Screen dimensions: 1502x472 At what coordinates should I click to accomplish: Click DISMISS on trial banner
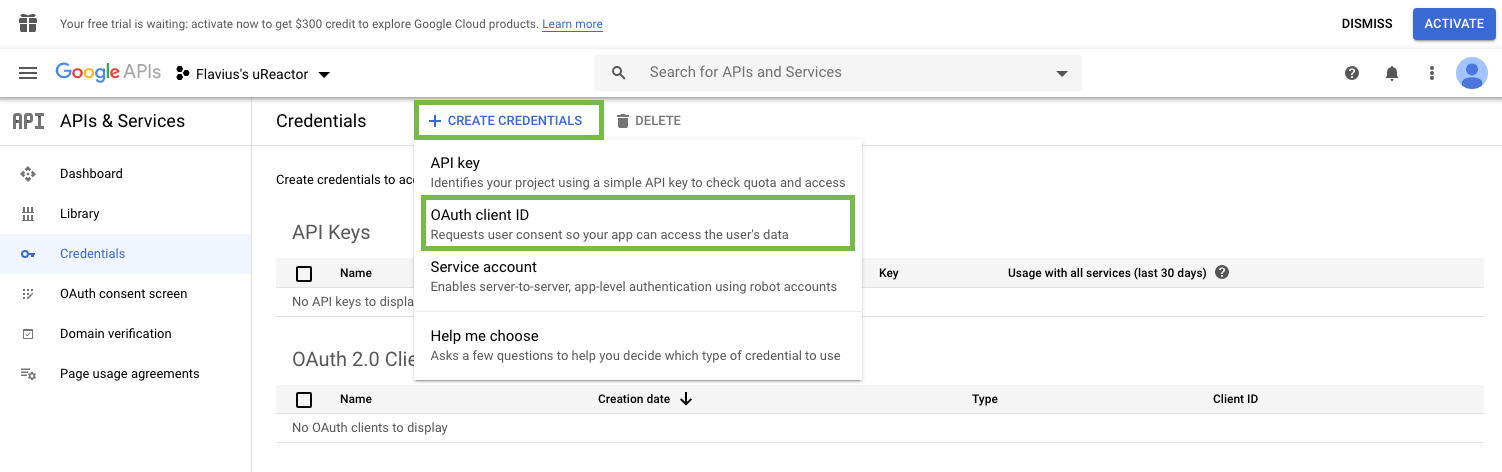click(1366, 24)
